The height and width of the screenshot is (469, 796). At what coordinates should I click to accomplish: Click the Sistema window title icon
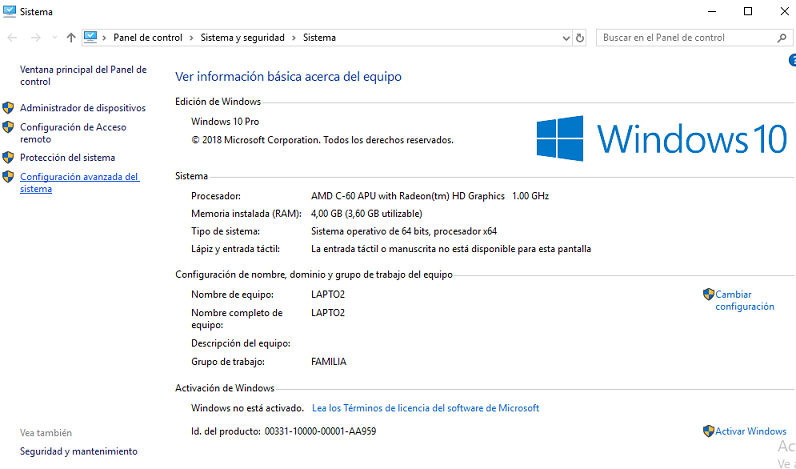coord(9,11)
